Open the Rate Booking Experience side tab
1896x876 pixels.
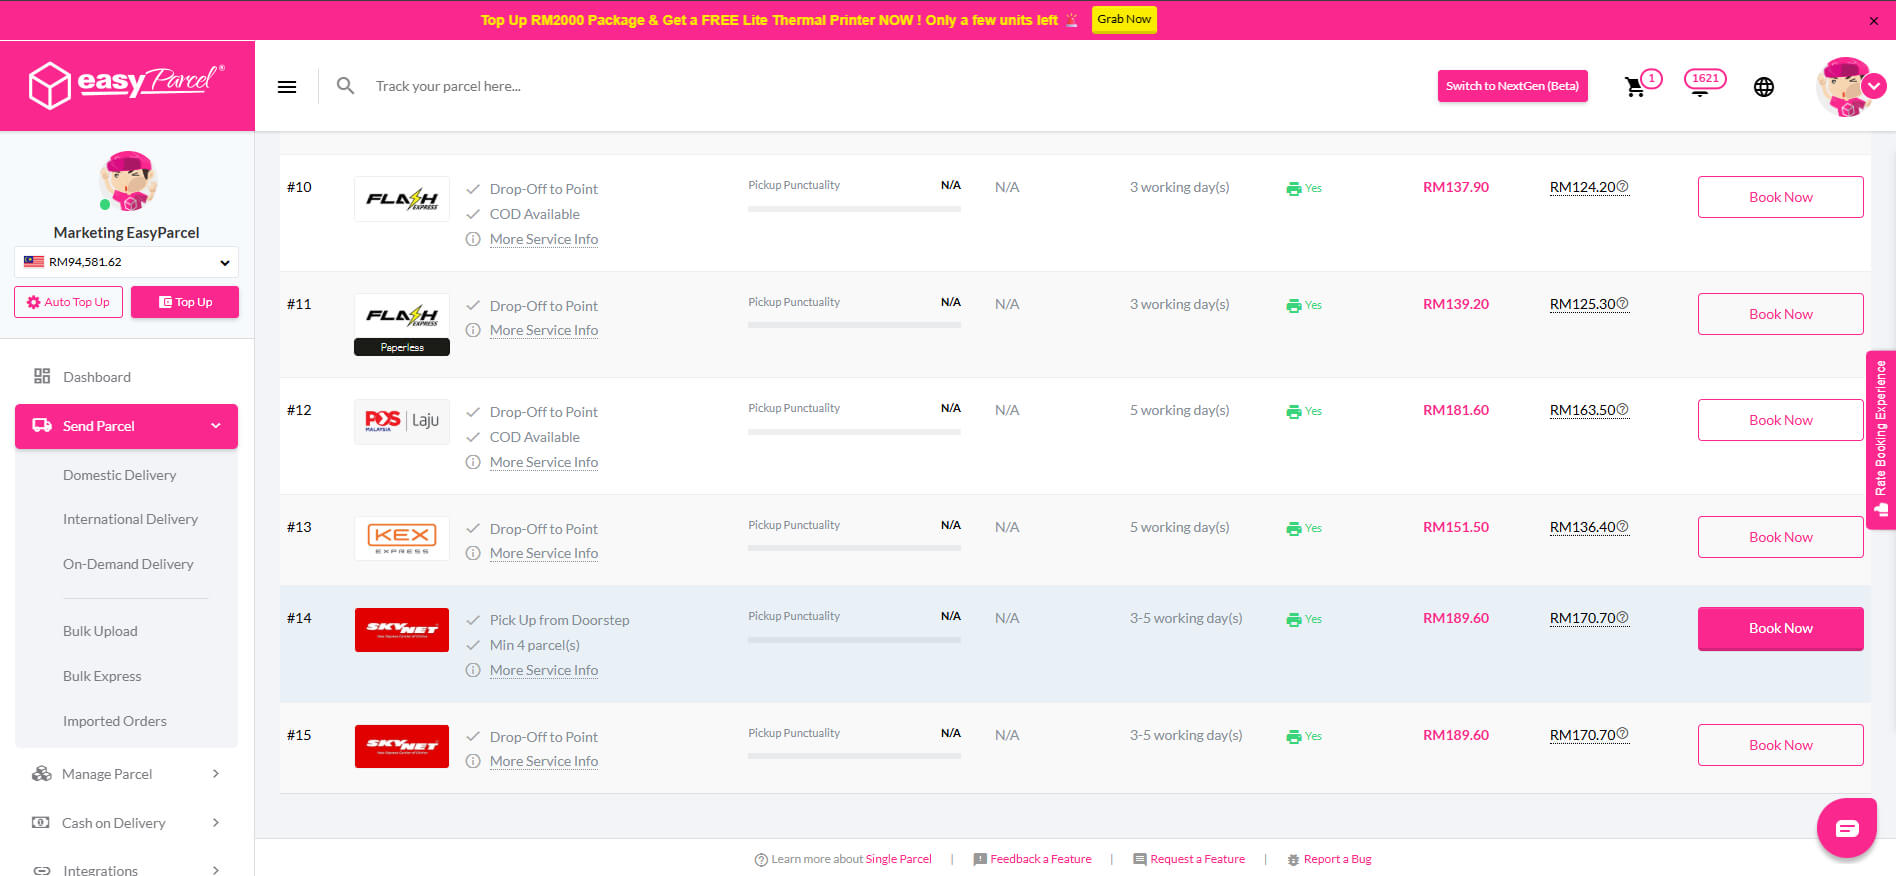[1881, 438]
